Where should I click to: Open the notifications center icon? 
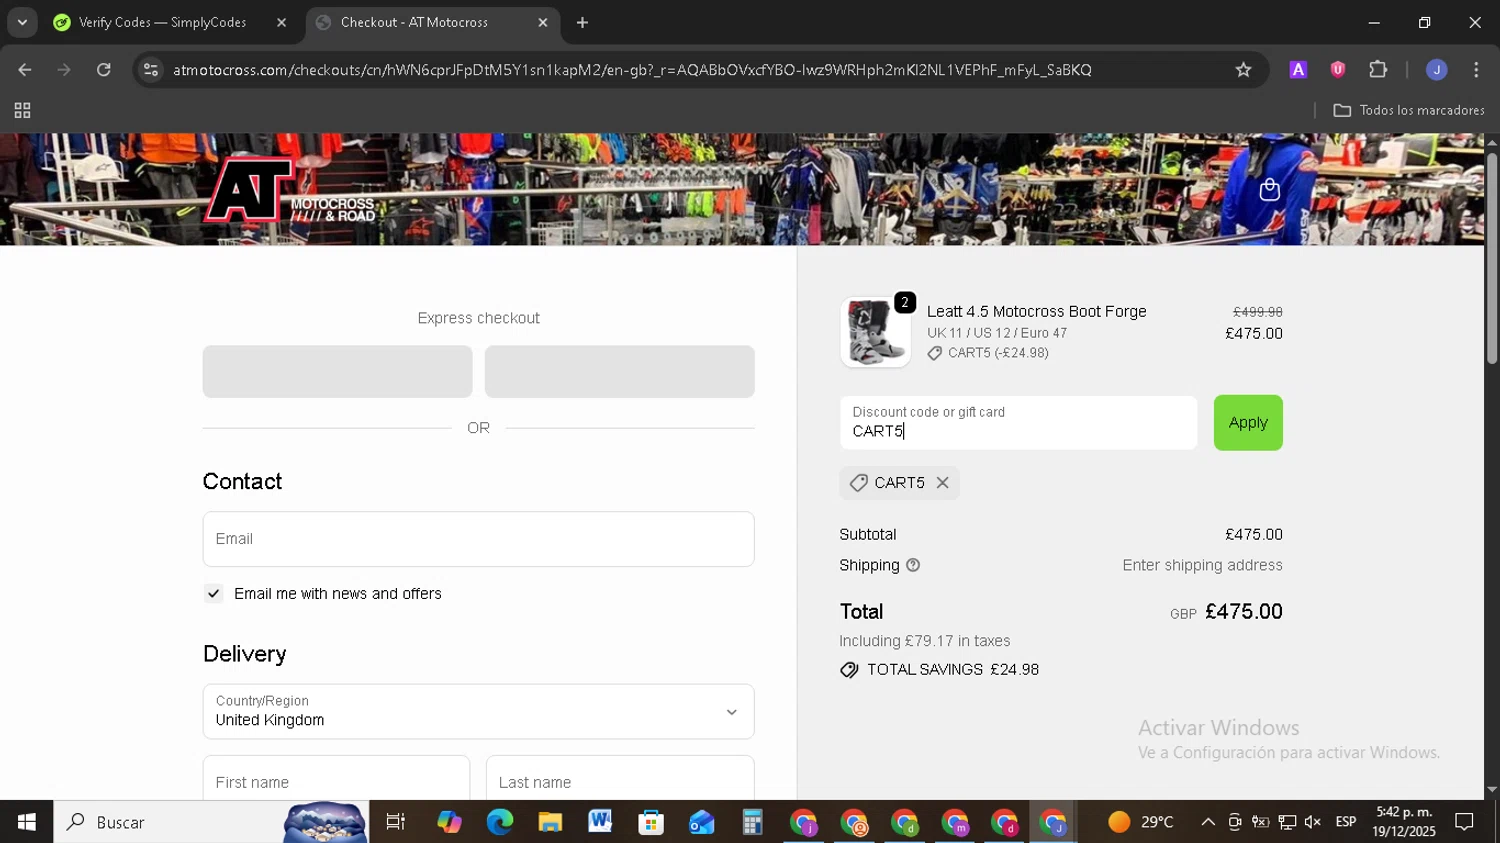1464,822
